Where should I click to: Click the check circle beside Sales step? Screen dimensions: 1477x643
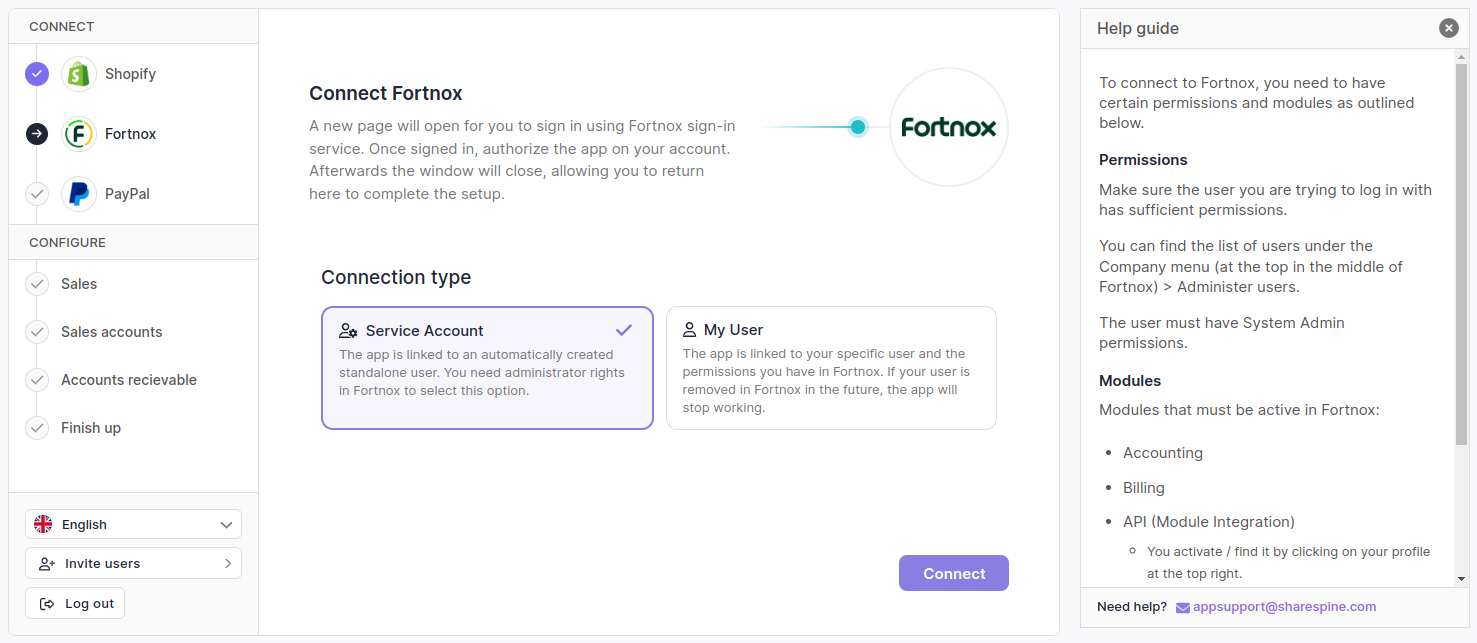point(37,284)
